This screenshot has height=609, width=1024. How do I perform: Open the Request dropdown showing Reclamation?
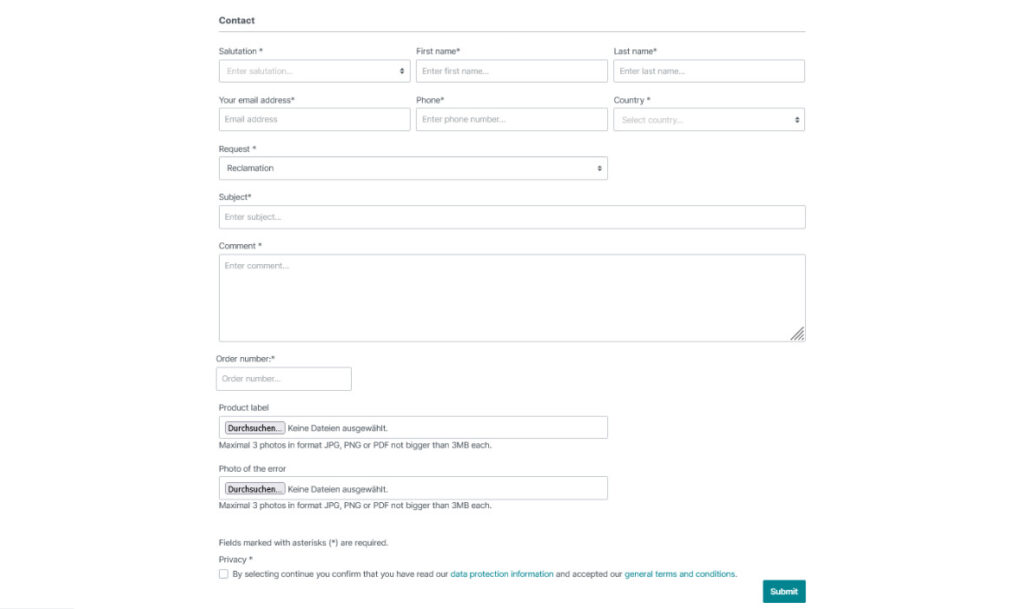(413, 168)
